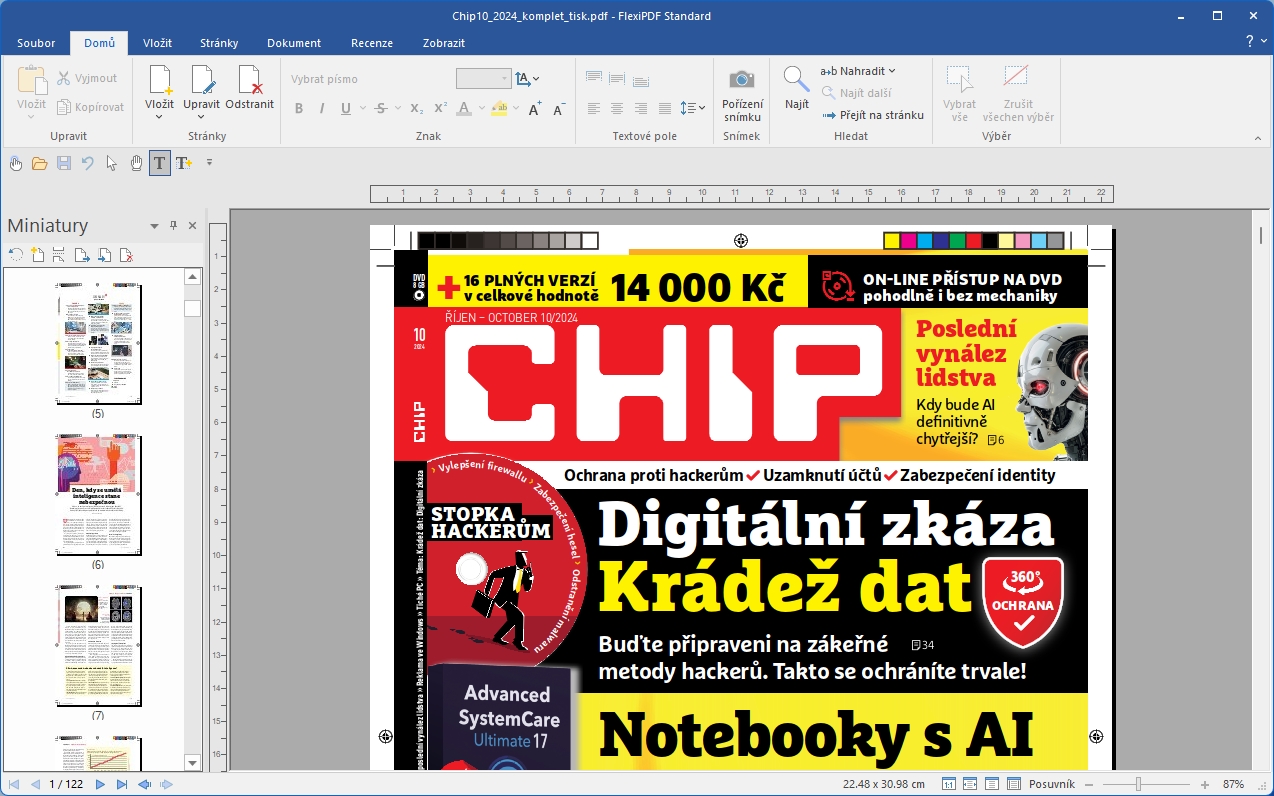The height and width of the screenshot is (796, 1274).
Task: Open the Miniatury panel options arrow
Action: (154, 226)
